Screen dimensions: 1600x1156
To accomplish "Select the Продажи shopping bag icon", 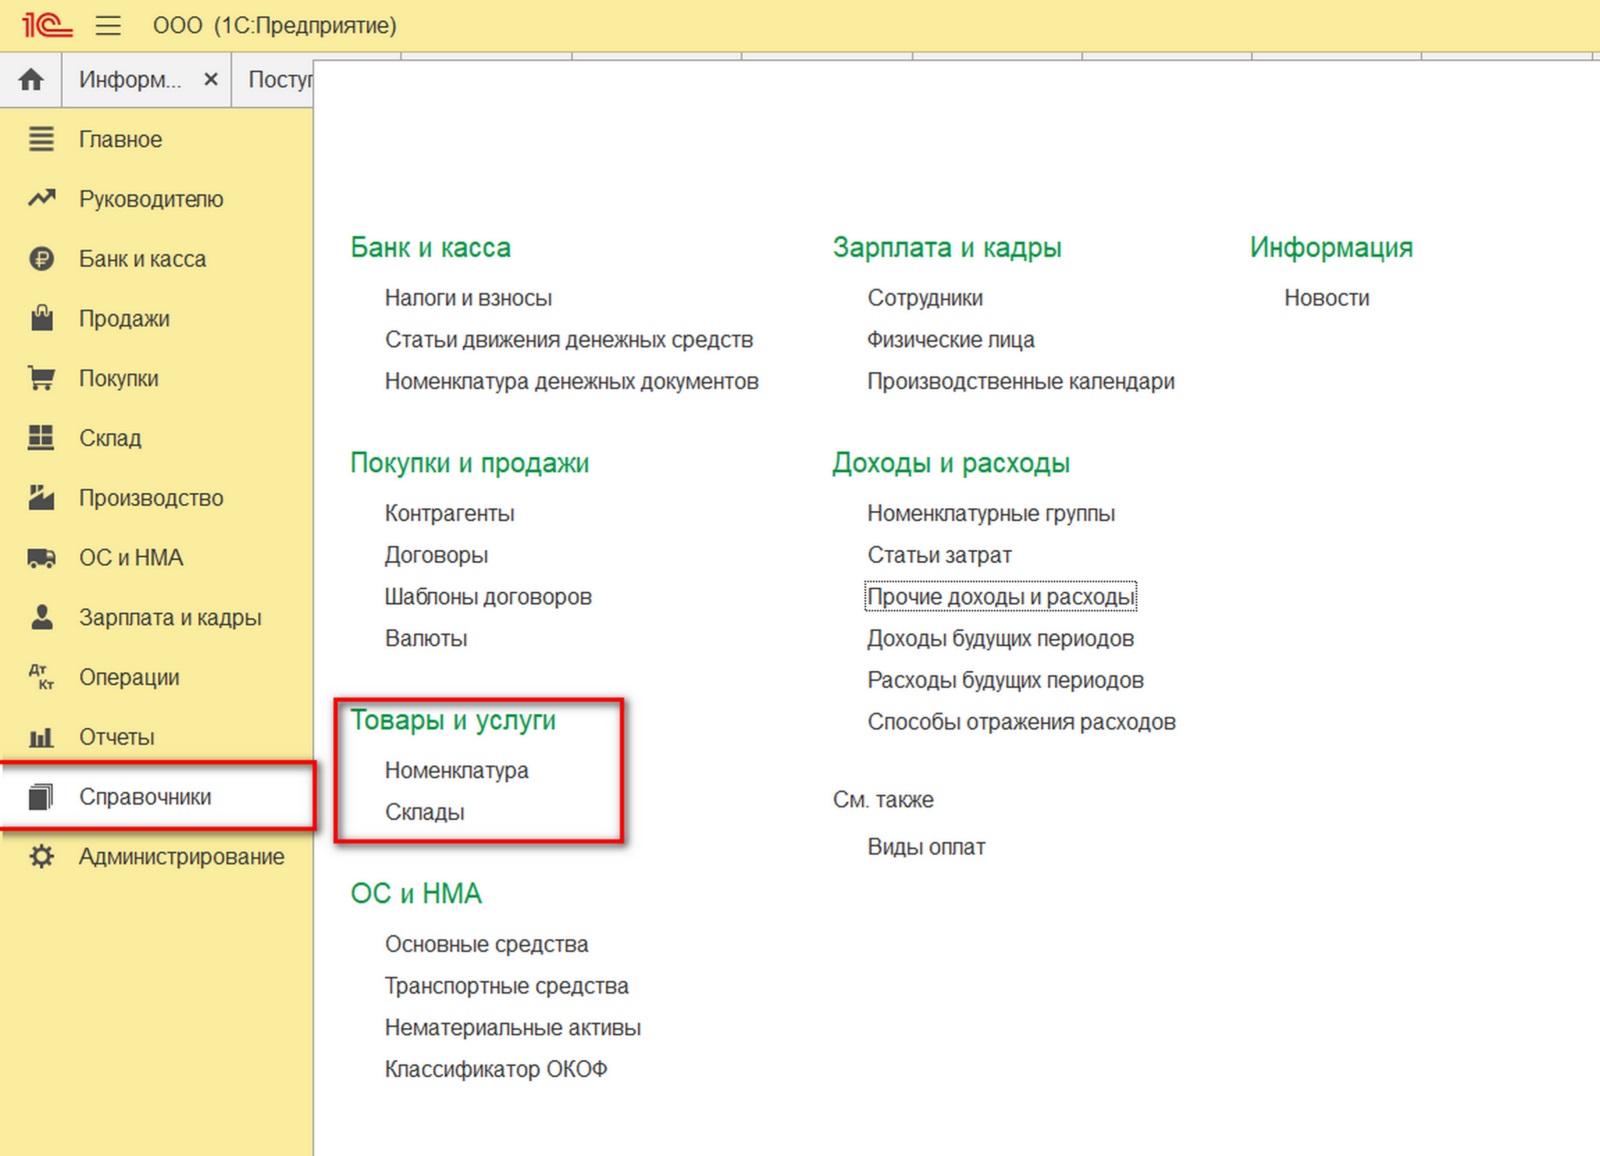I will coord(41,318).
